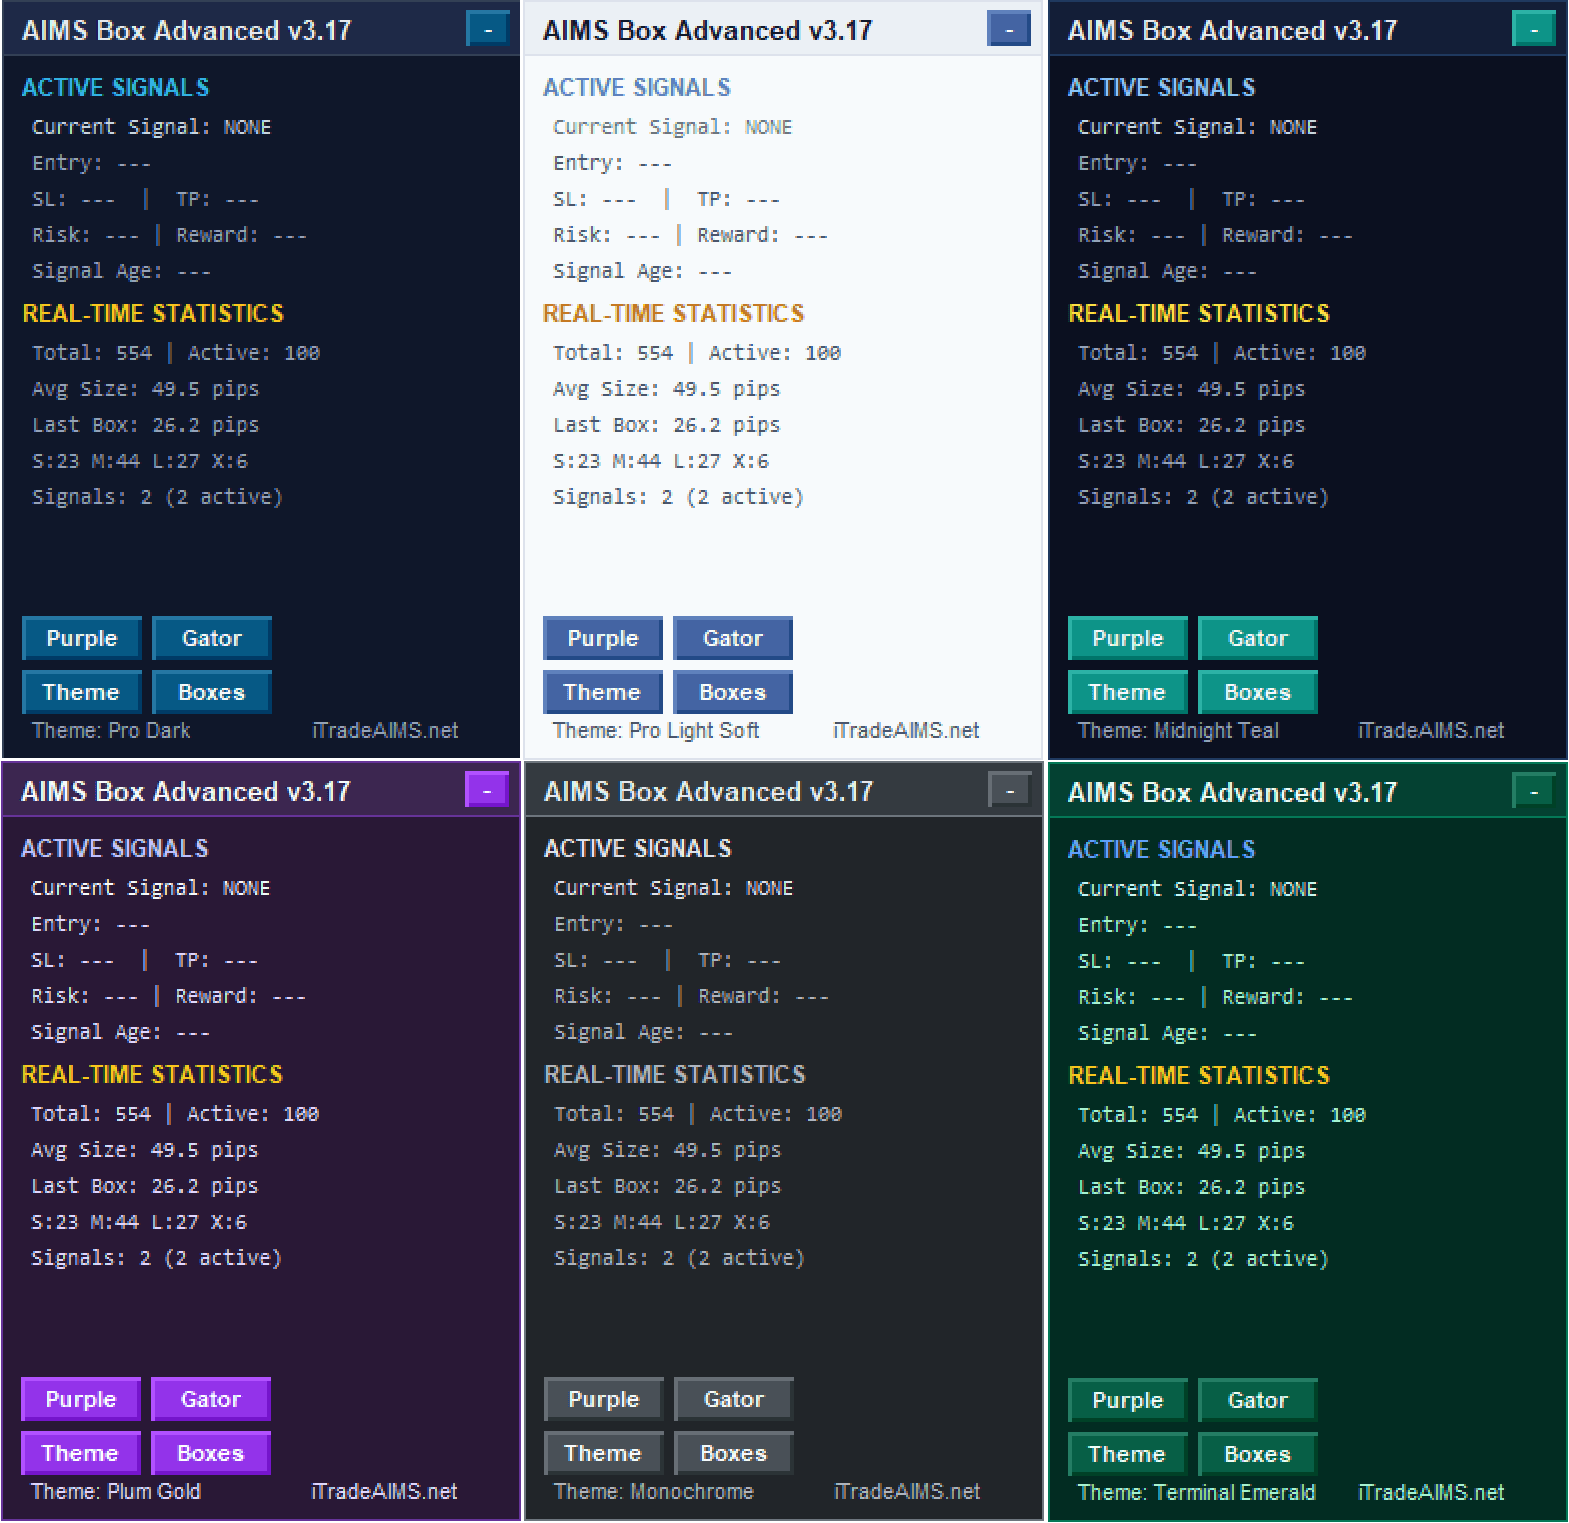Click 'Theme: Terminal Emerald' label text

click(x=1197, y=1493)
